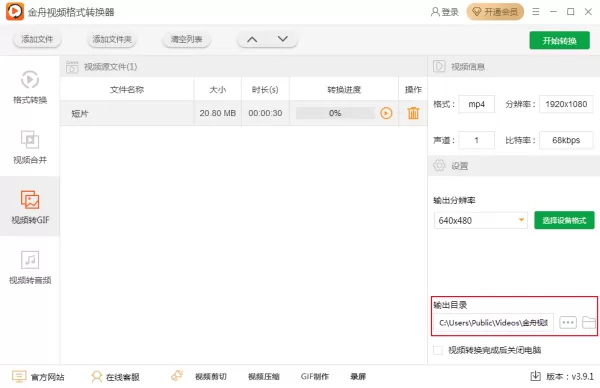The height and width of the screenshot is (388, 600).
Task: Click the 时长(s) column header
Action: click(x=265, y=90)
